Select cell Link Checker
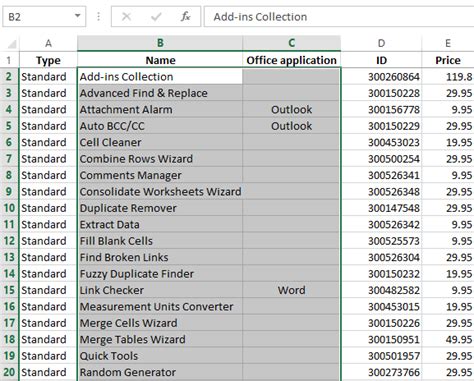 [160, 290]
